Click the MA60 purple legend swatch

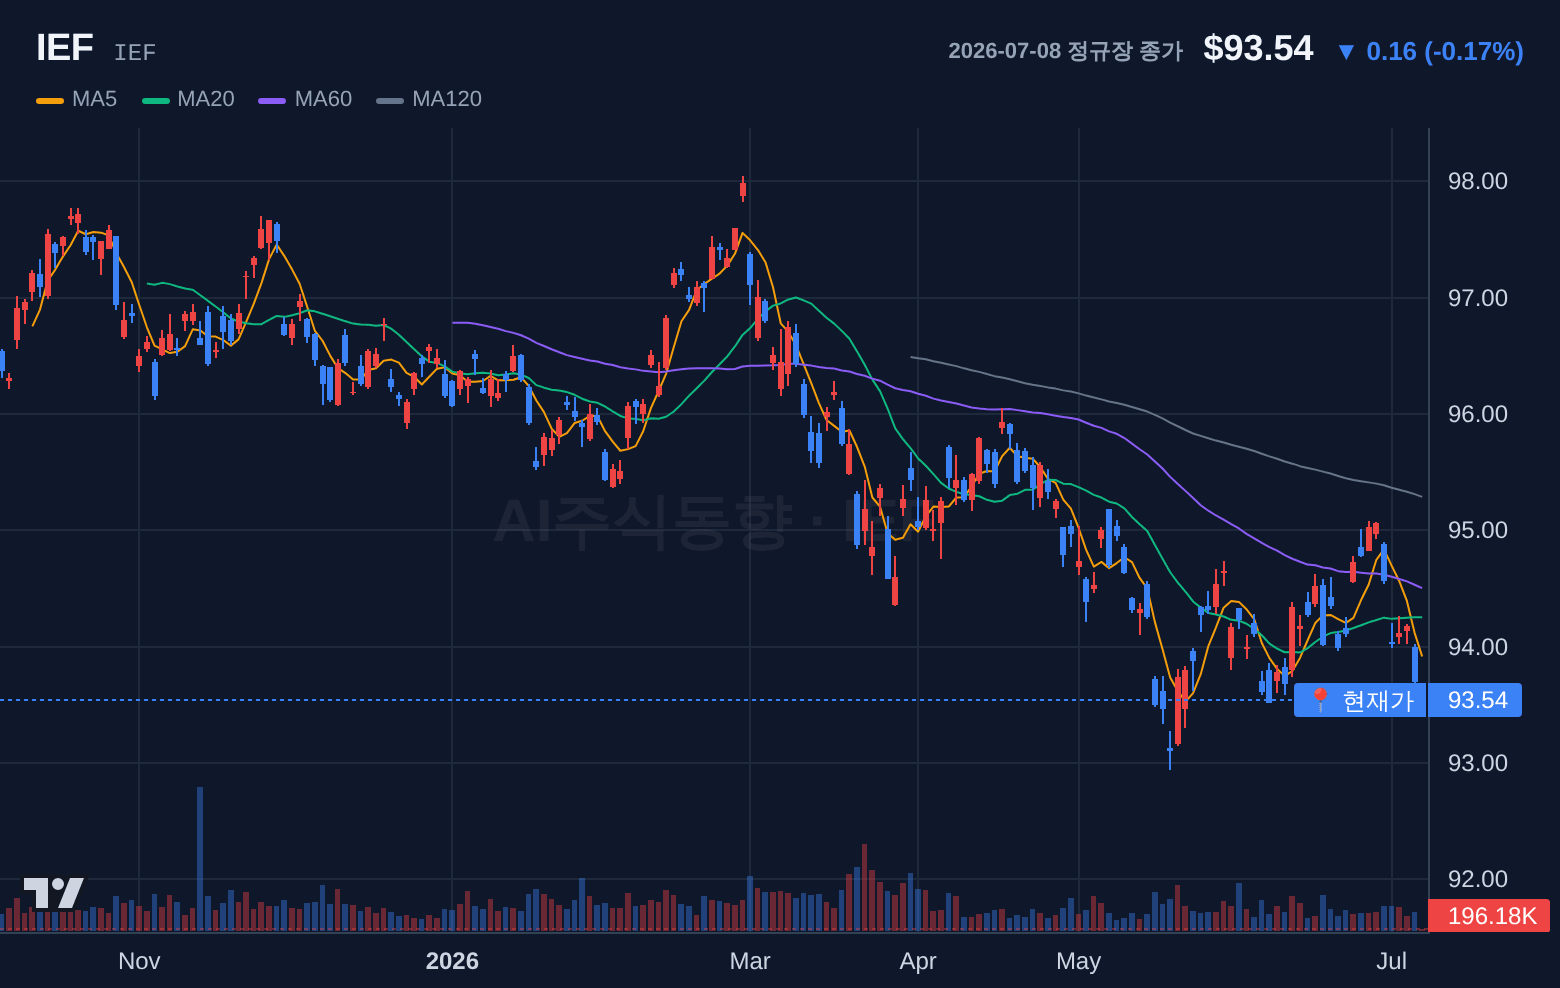272,100
